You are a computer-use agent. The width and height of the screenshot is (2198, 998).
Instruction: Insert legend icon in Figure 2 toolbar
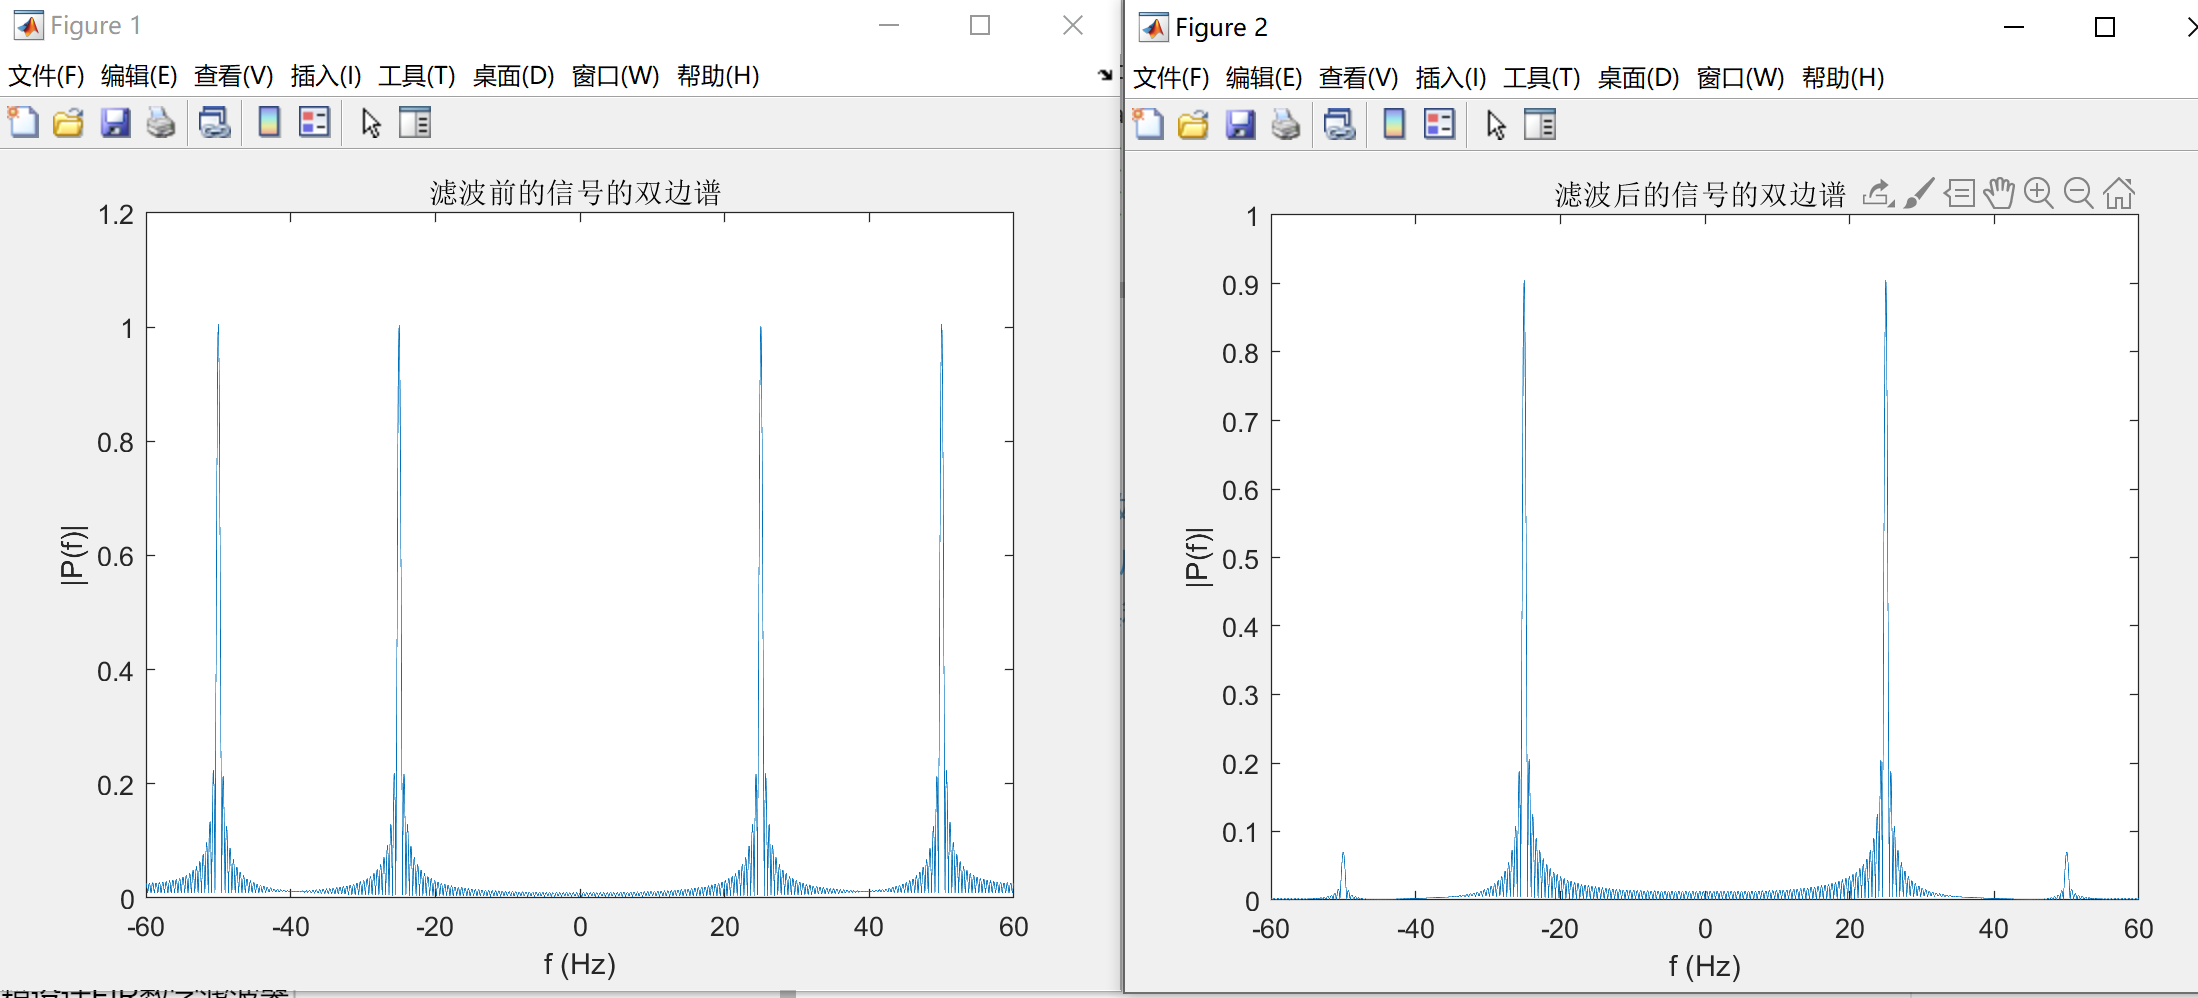point(1440,124)
